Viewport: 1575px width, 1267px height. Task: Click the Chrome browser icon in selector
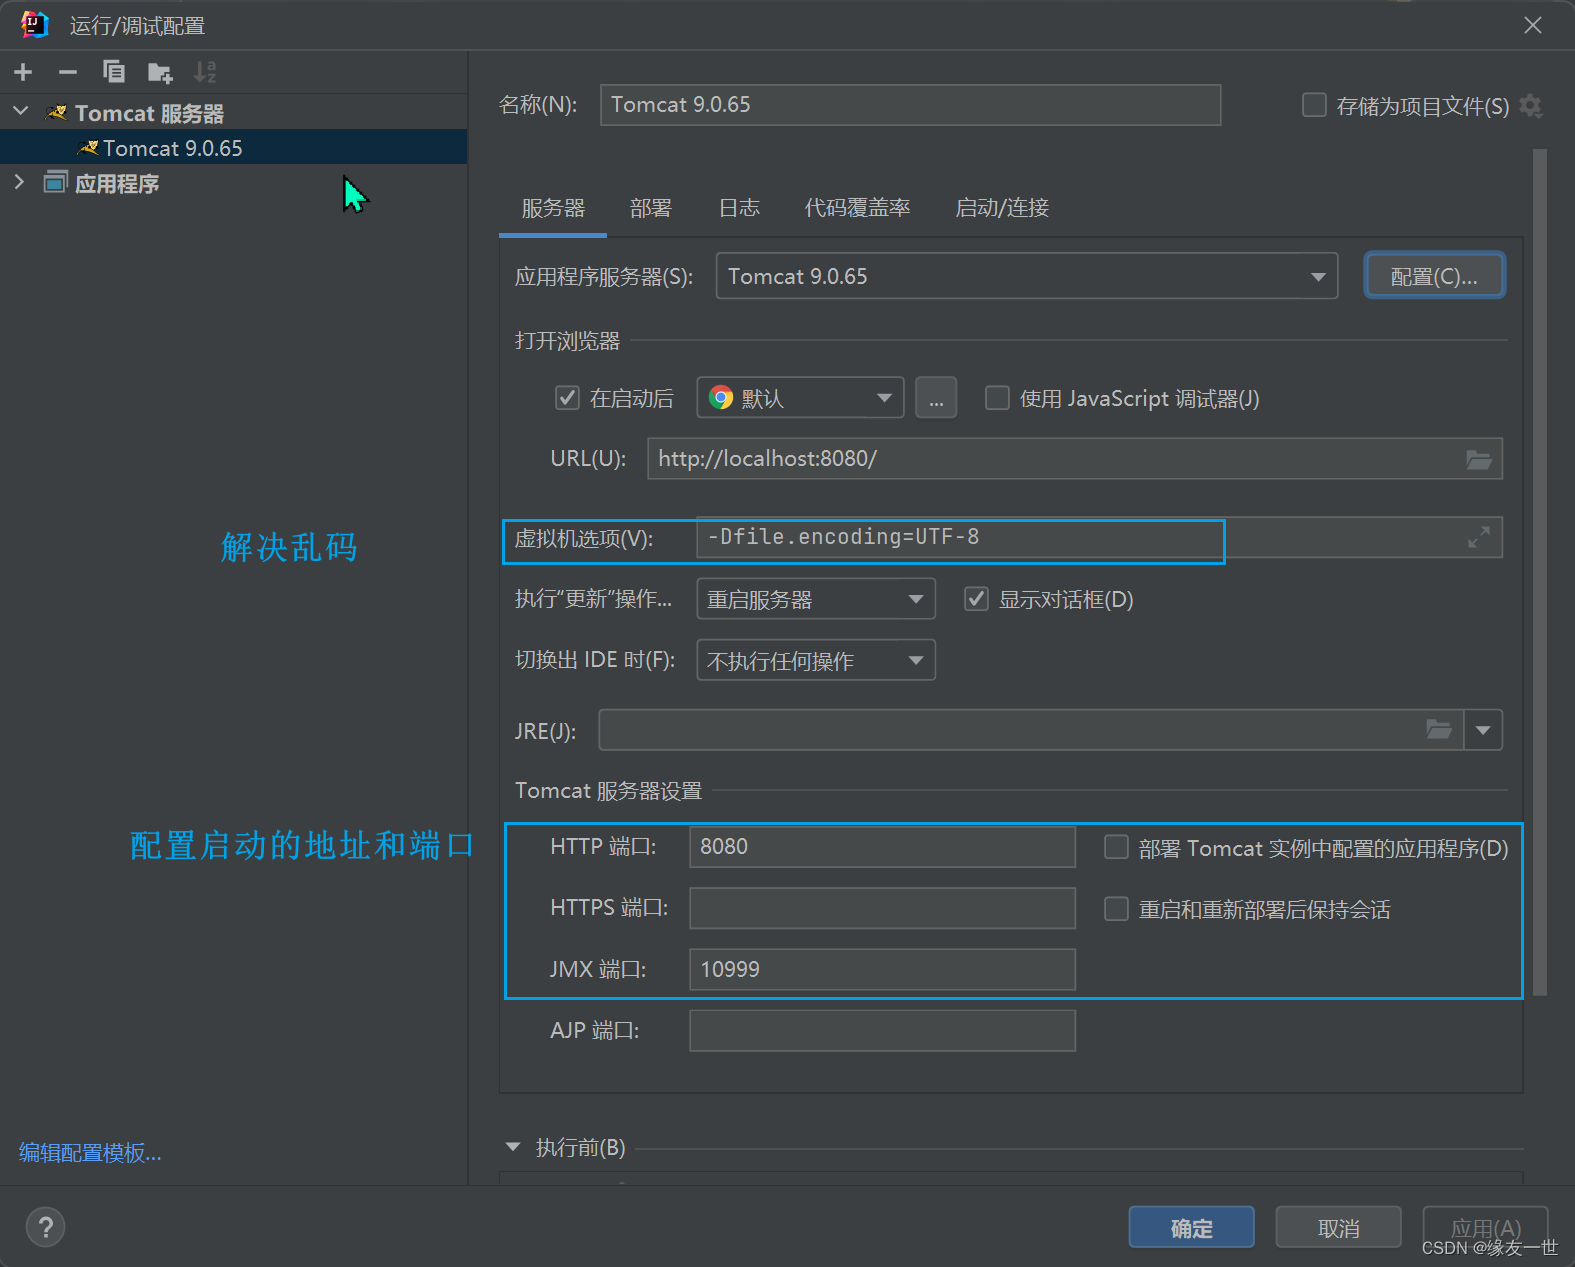pyautogui.click(x=721, y=398)
